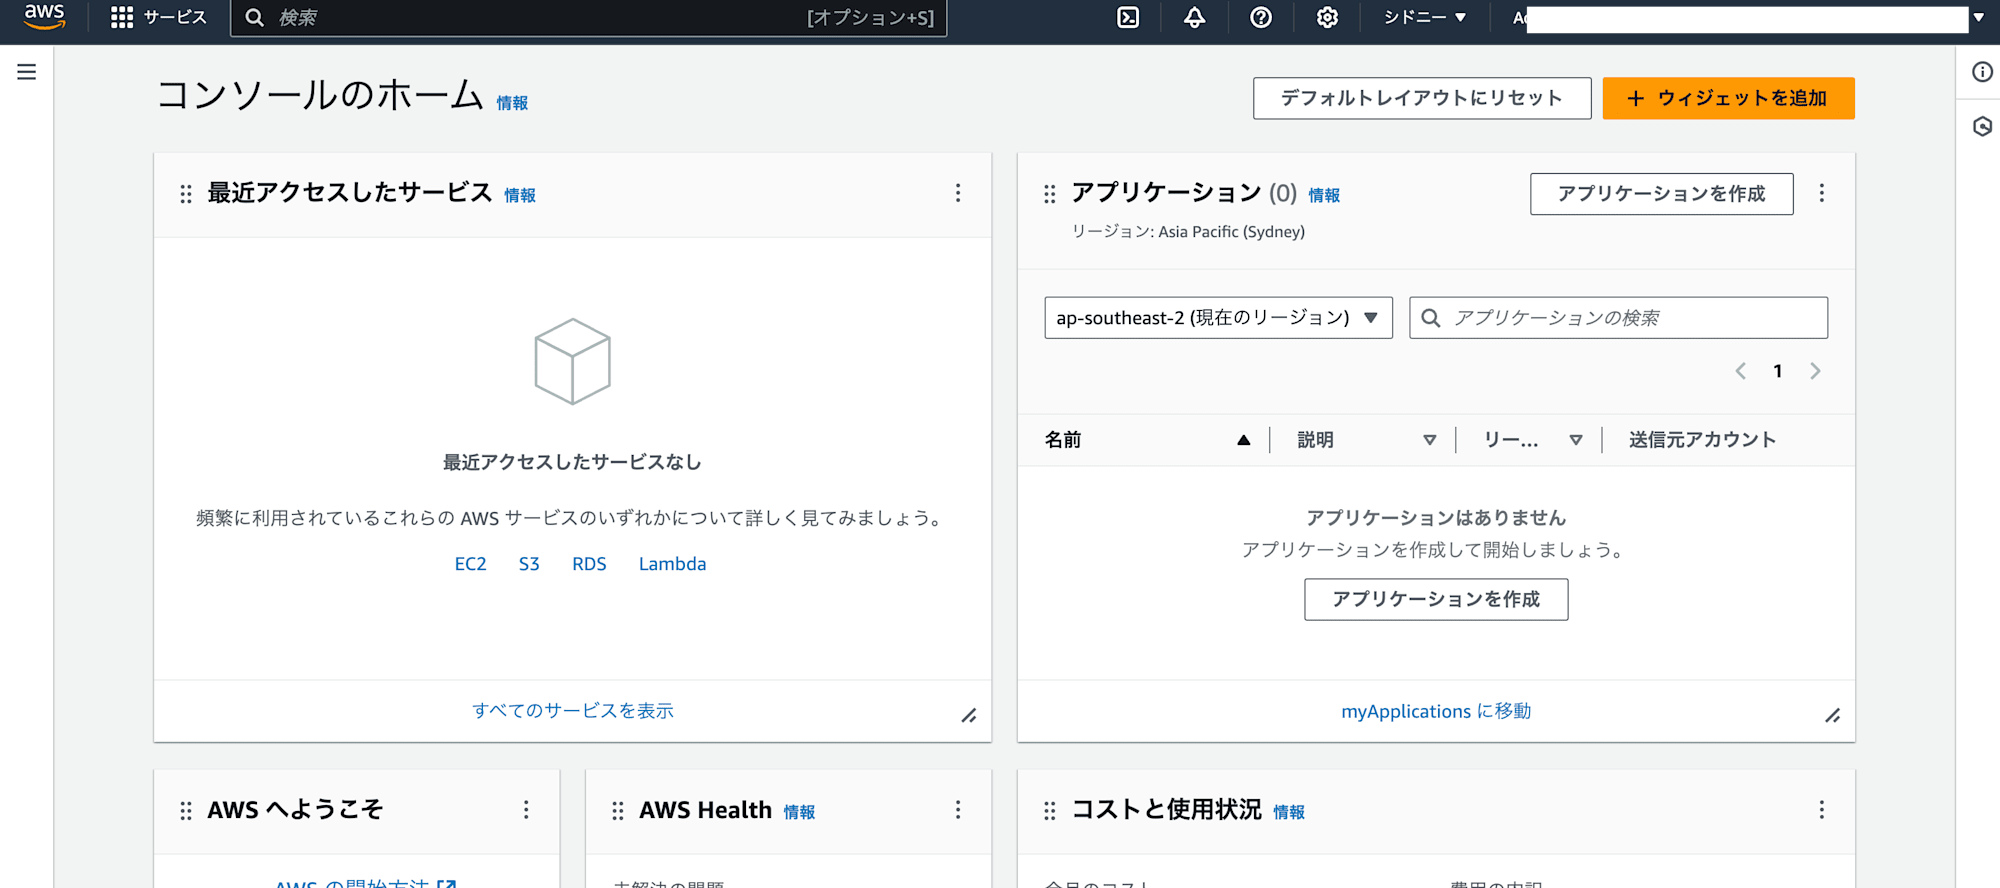Open the options menu of AWS へようこそ widget
The image size is (2000, 888).
tap(526, 810)
